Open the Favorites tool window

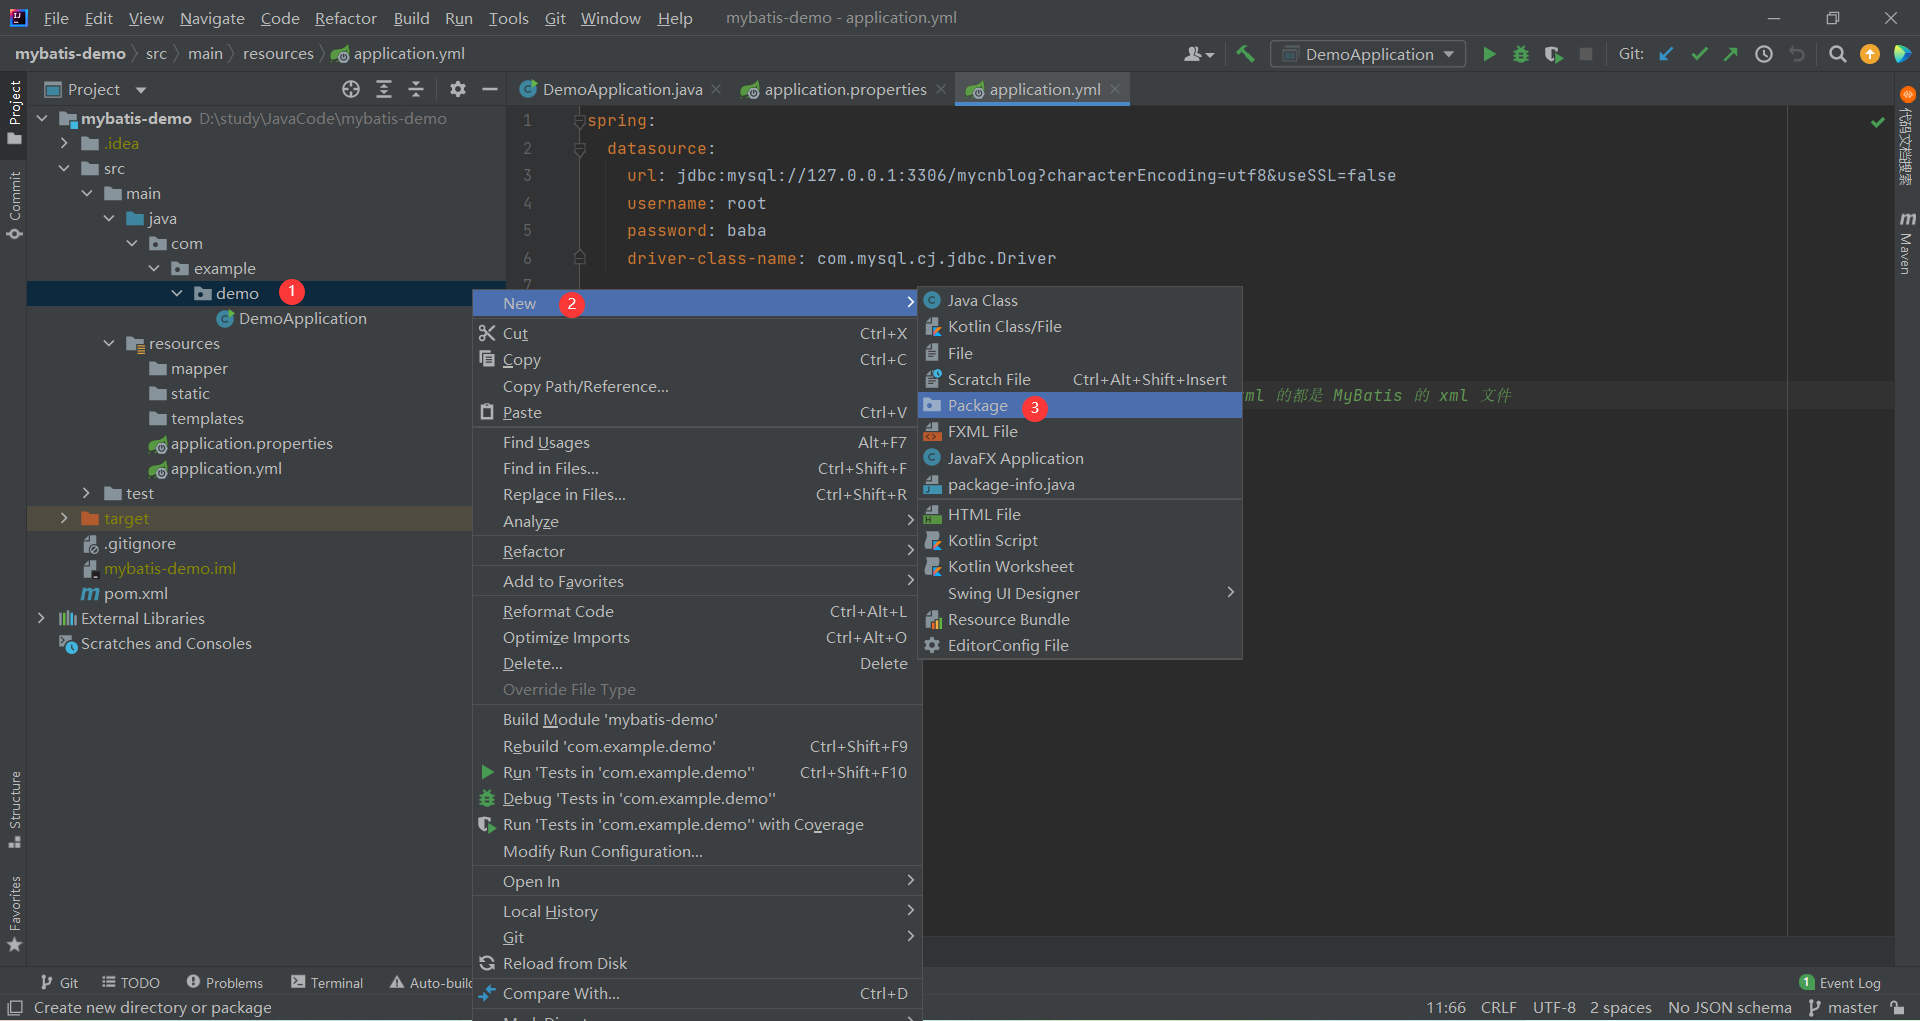[x=14, y=913]
